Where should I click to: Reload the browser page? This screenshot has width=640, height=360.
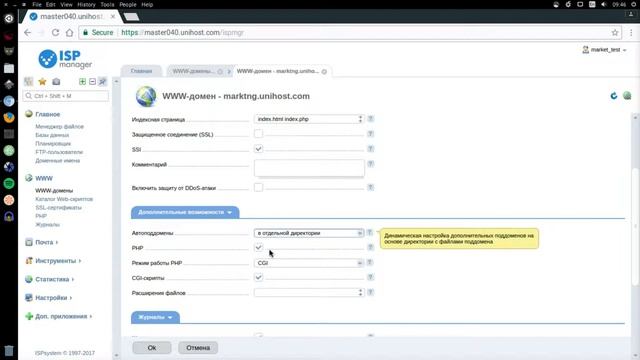point(55,33)
